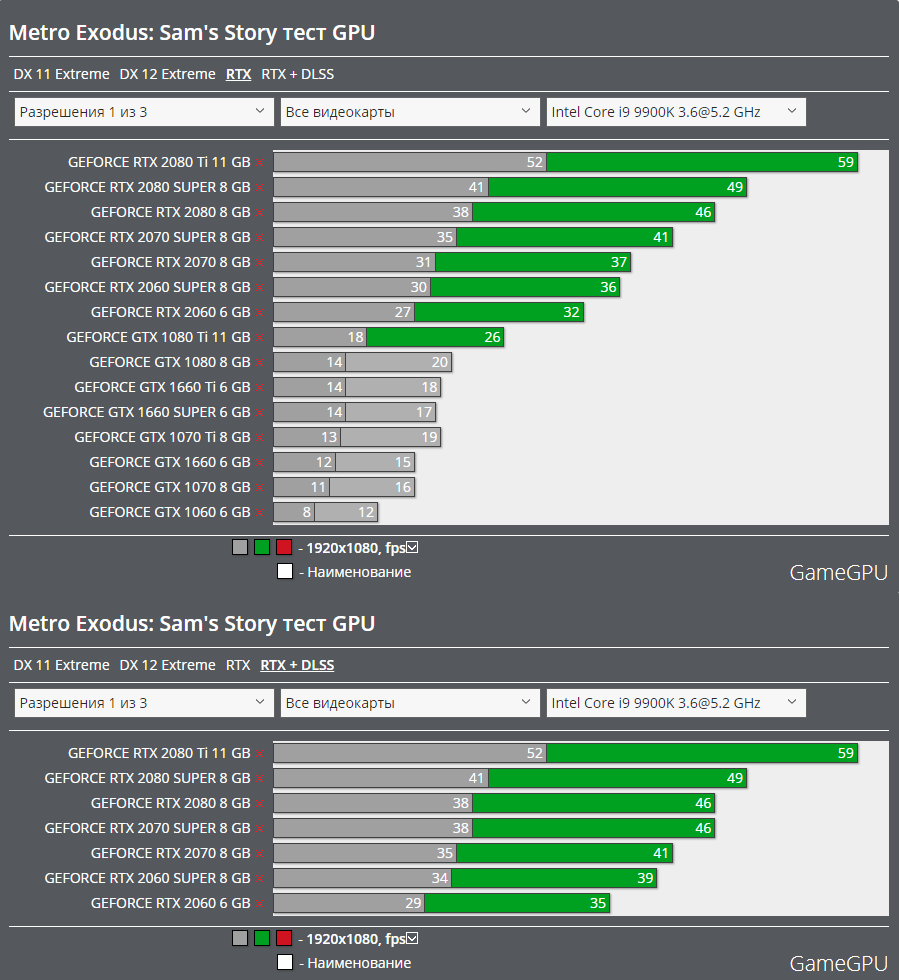Click red X next to RTX 2070 8 GB, upper chart
This screenshot has width=899, height=980.
click(259, 262)
